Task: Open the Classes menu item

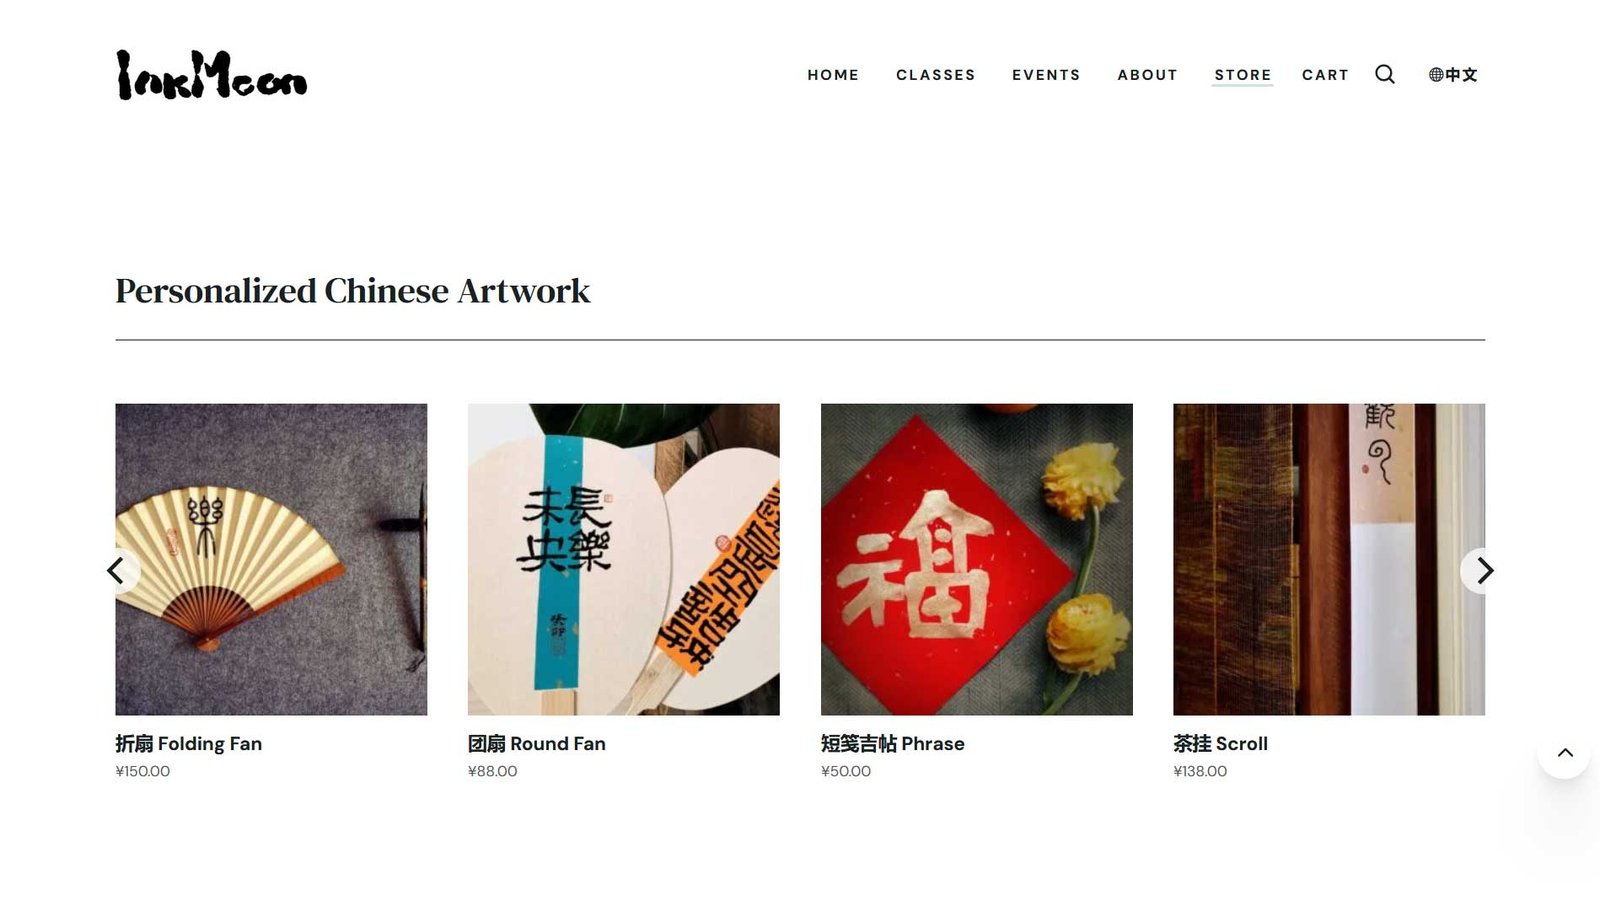Action: pyautogui.click(x=935, y=75)
